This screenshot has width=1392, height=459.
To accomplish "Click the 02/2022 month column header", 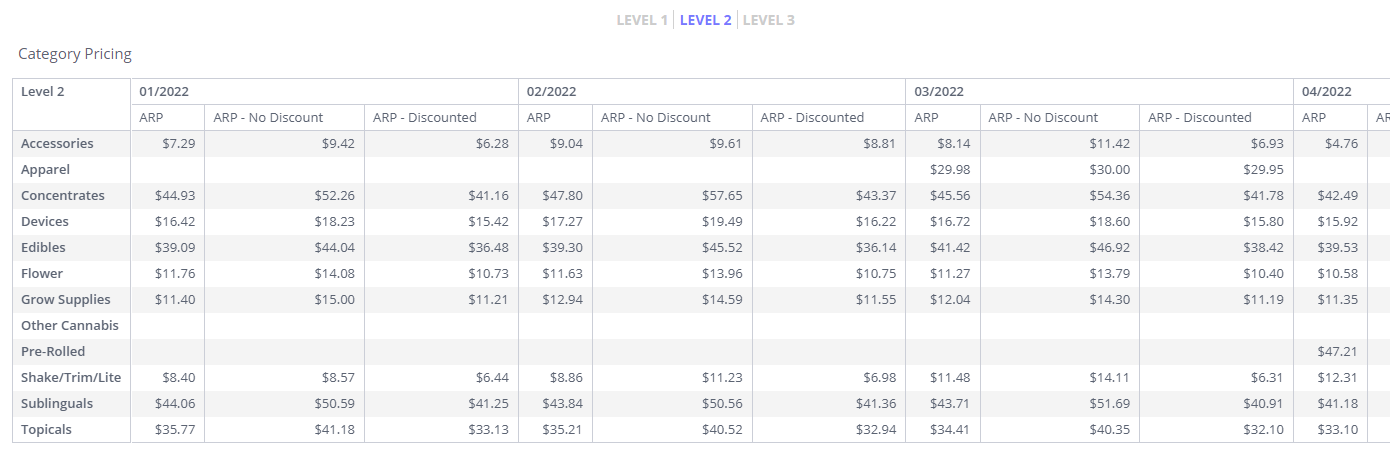I will 552,92.
